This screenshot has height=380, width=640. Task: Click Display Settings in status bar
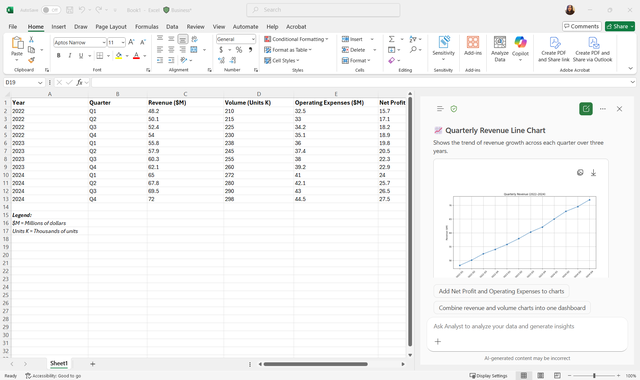point(488,376)
